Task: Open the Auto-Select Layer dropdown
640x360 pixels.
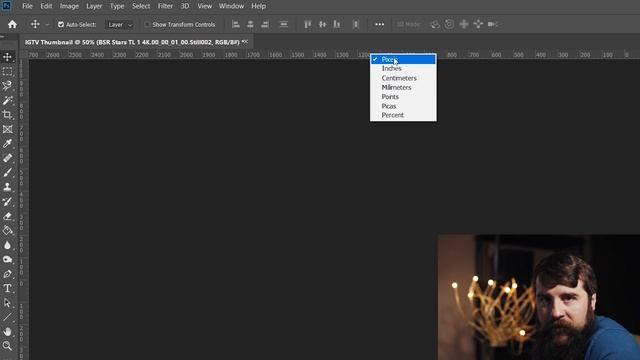Action: (x=119, y=24)
